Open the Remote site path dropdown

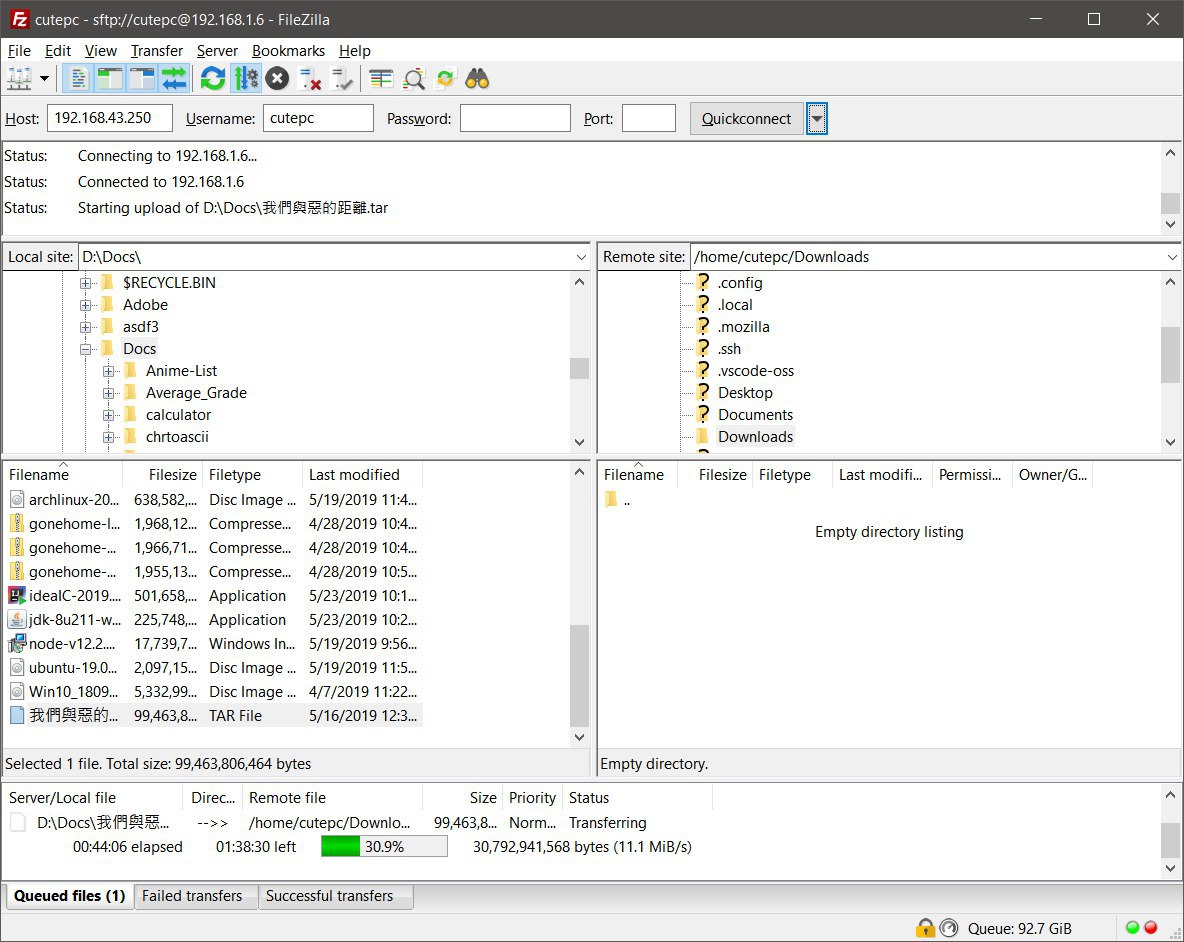tap(1172, 257)
